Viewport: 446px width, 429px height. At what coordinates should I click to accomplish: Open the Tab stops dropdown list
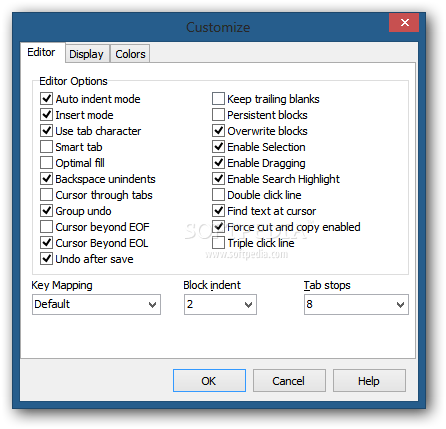tap(356, 304)
